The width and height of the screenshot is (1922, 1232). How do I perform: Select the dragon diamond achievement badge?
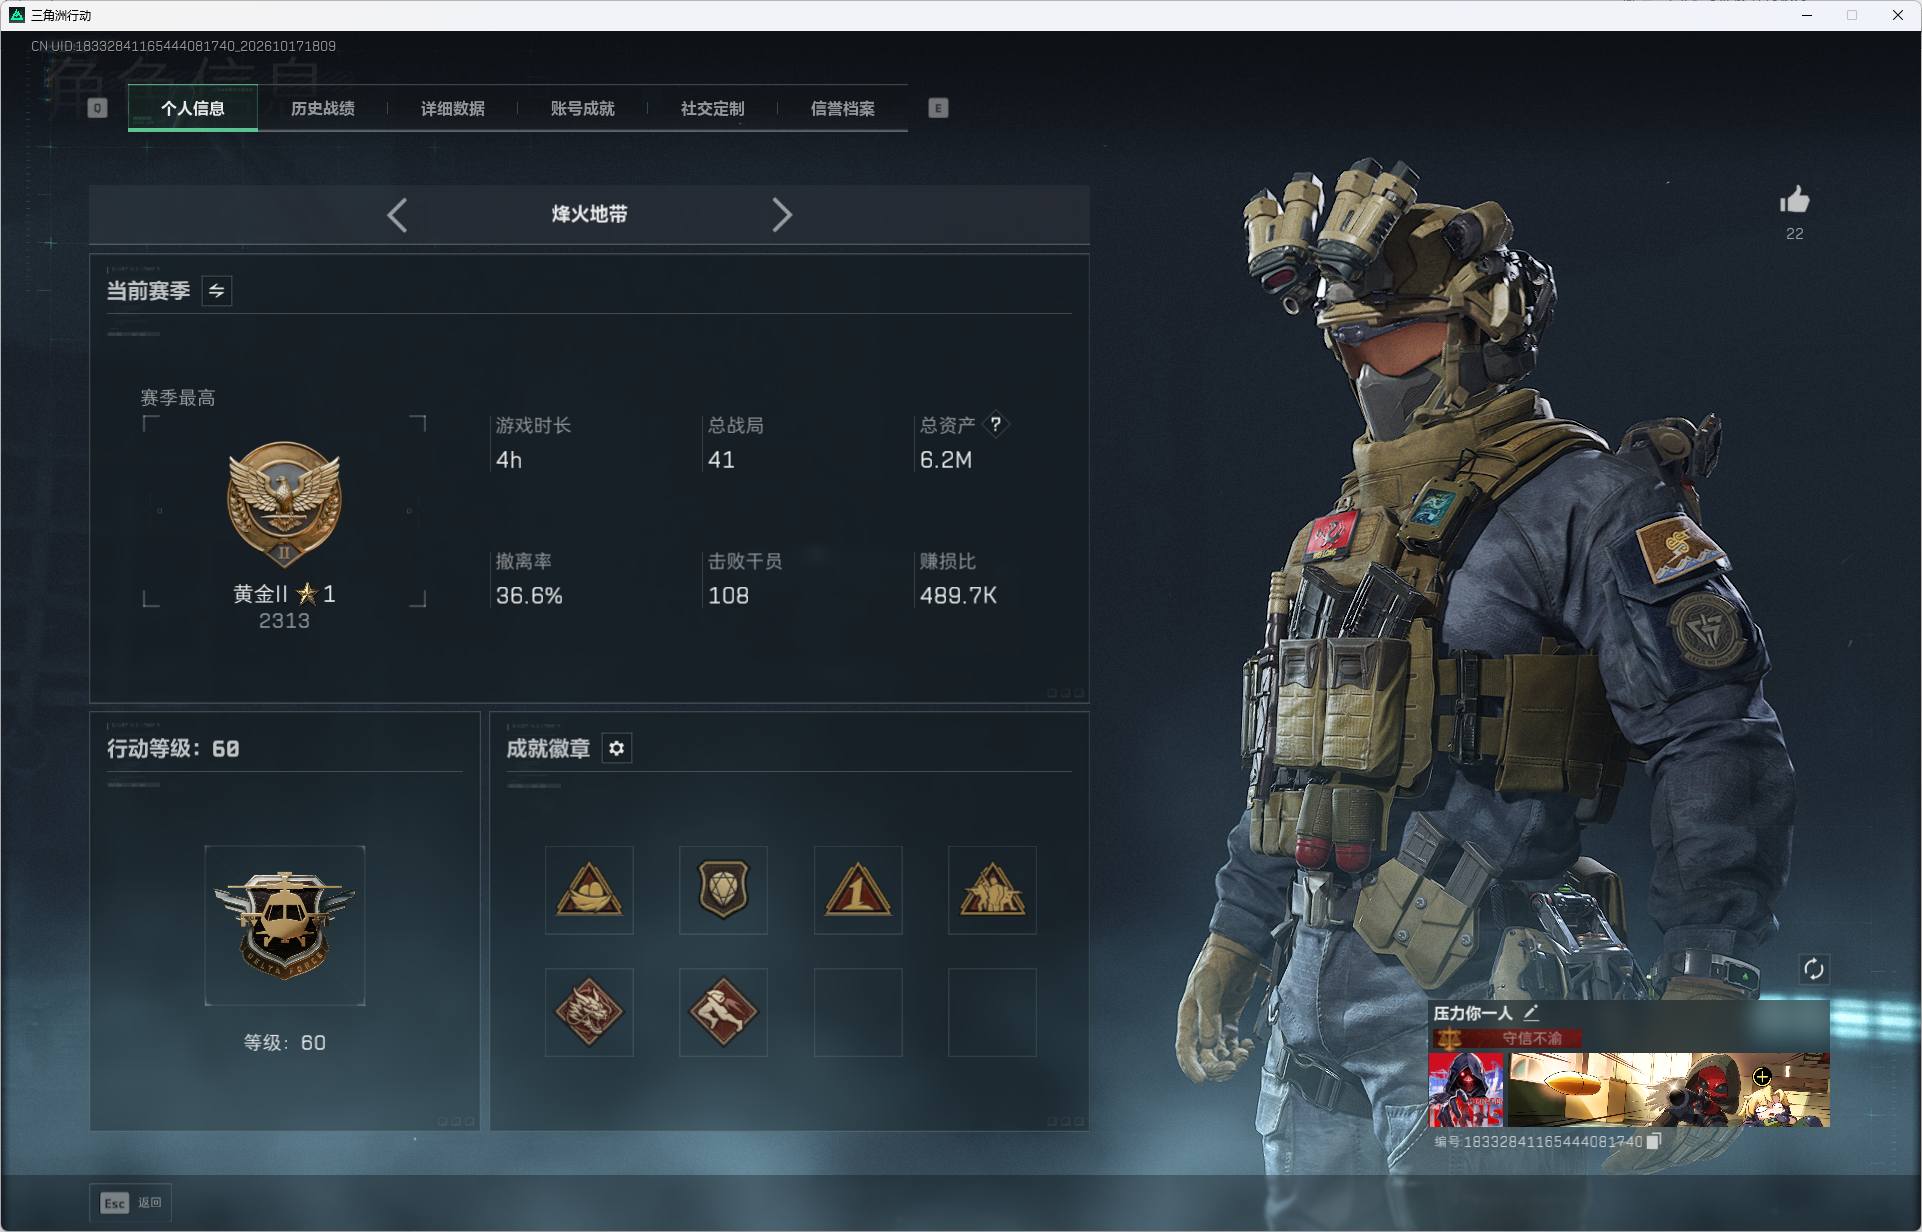point(589,1012)
